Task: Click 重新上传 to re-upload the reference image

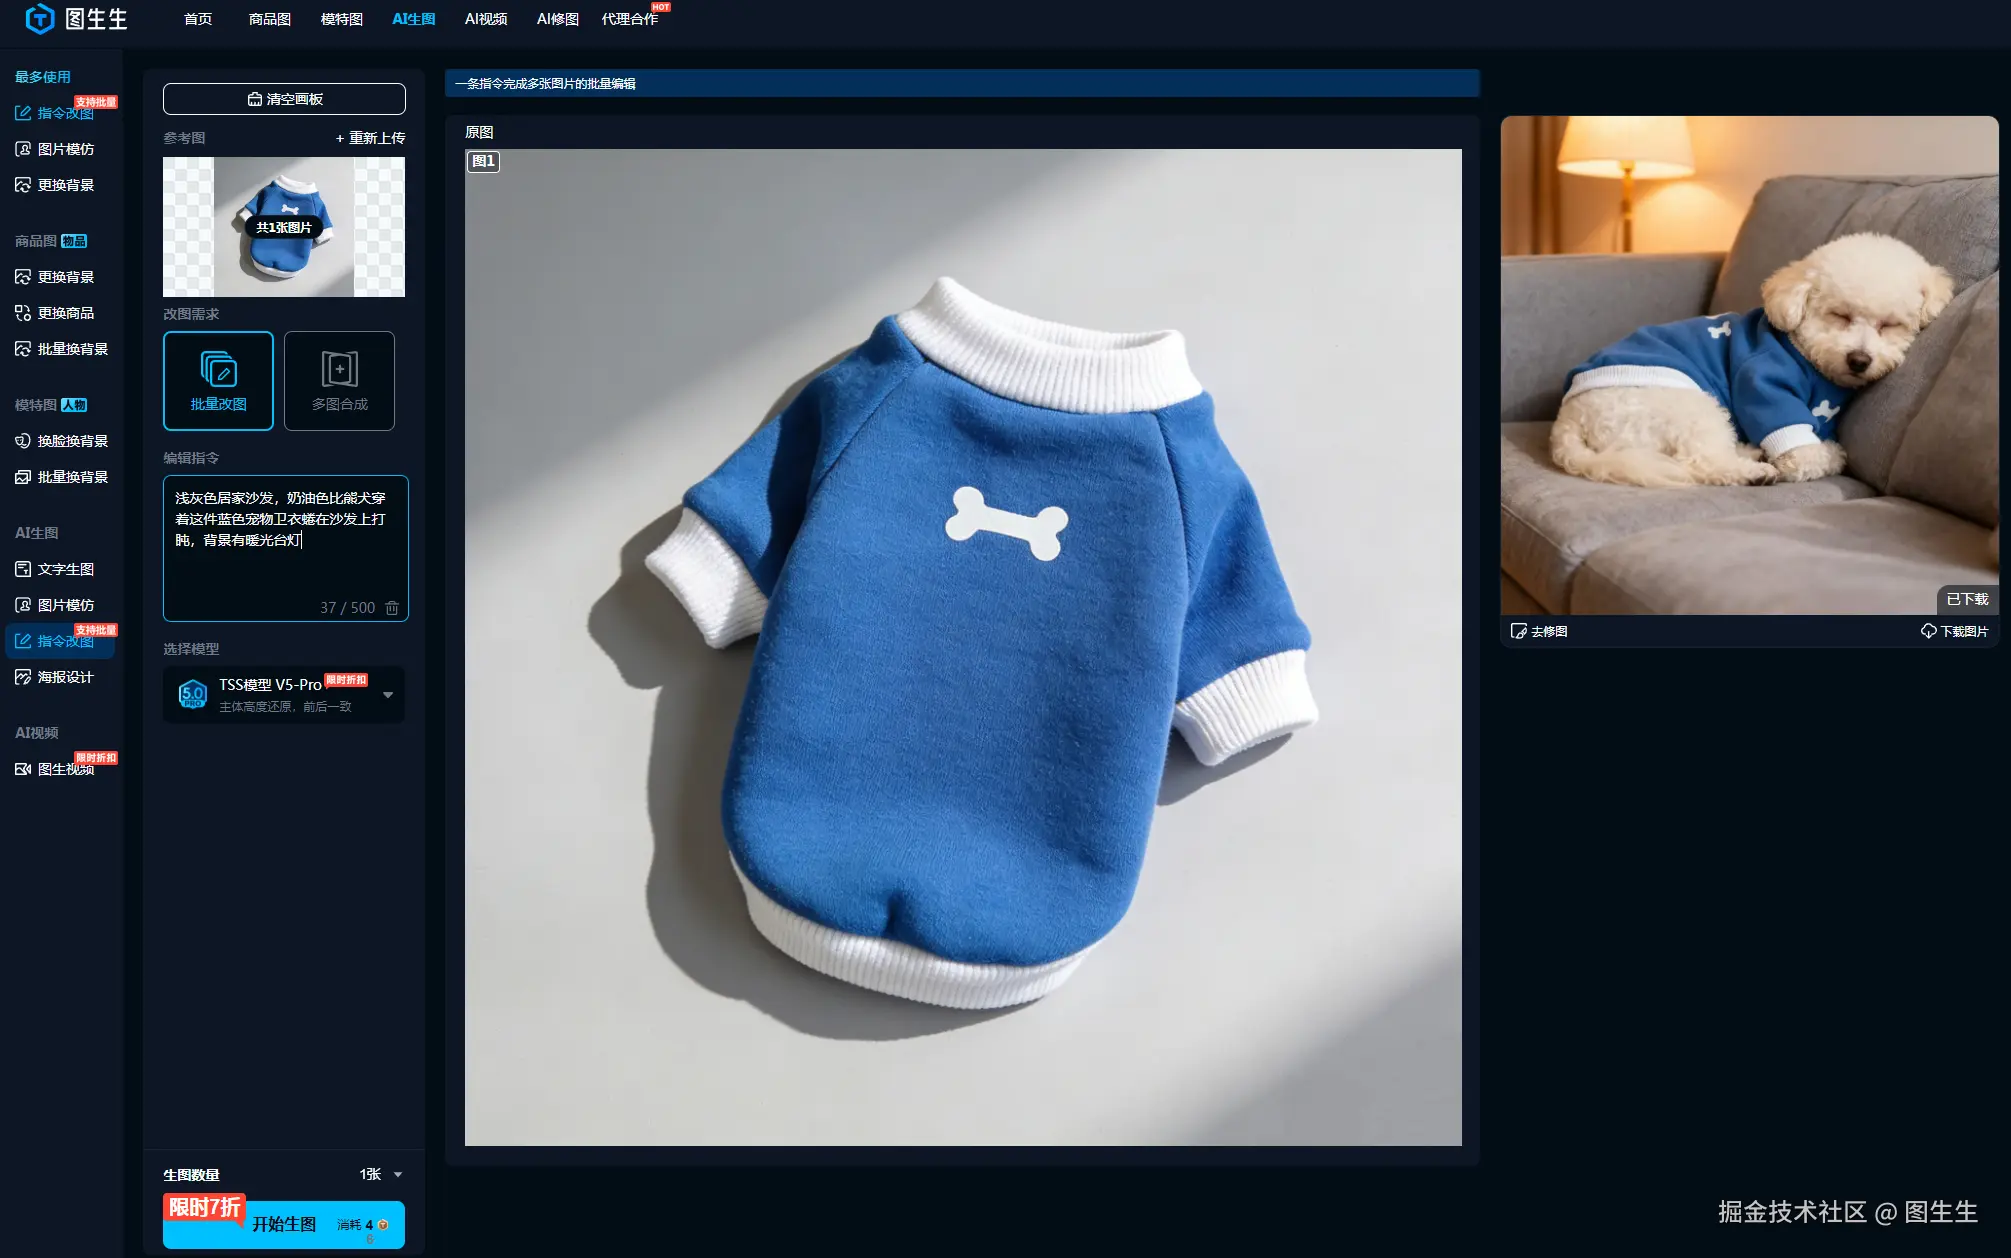Action: coord(370,138)
